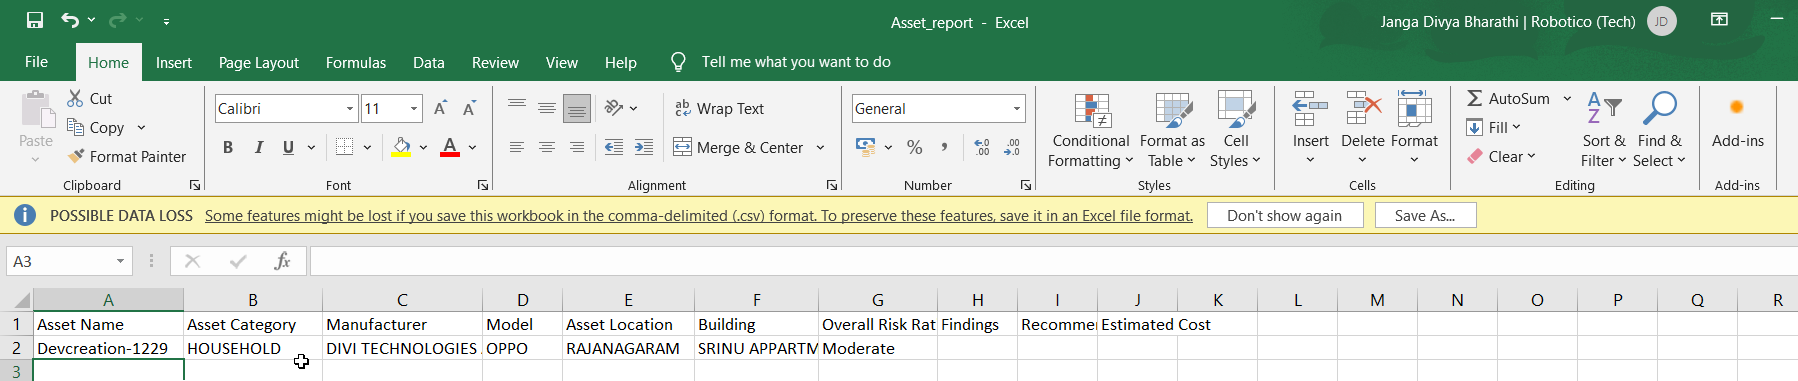Cut the selected cells

(x=90, y=98)
